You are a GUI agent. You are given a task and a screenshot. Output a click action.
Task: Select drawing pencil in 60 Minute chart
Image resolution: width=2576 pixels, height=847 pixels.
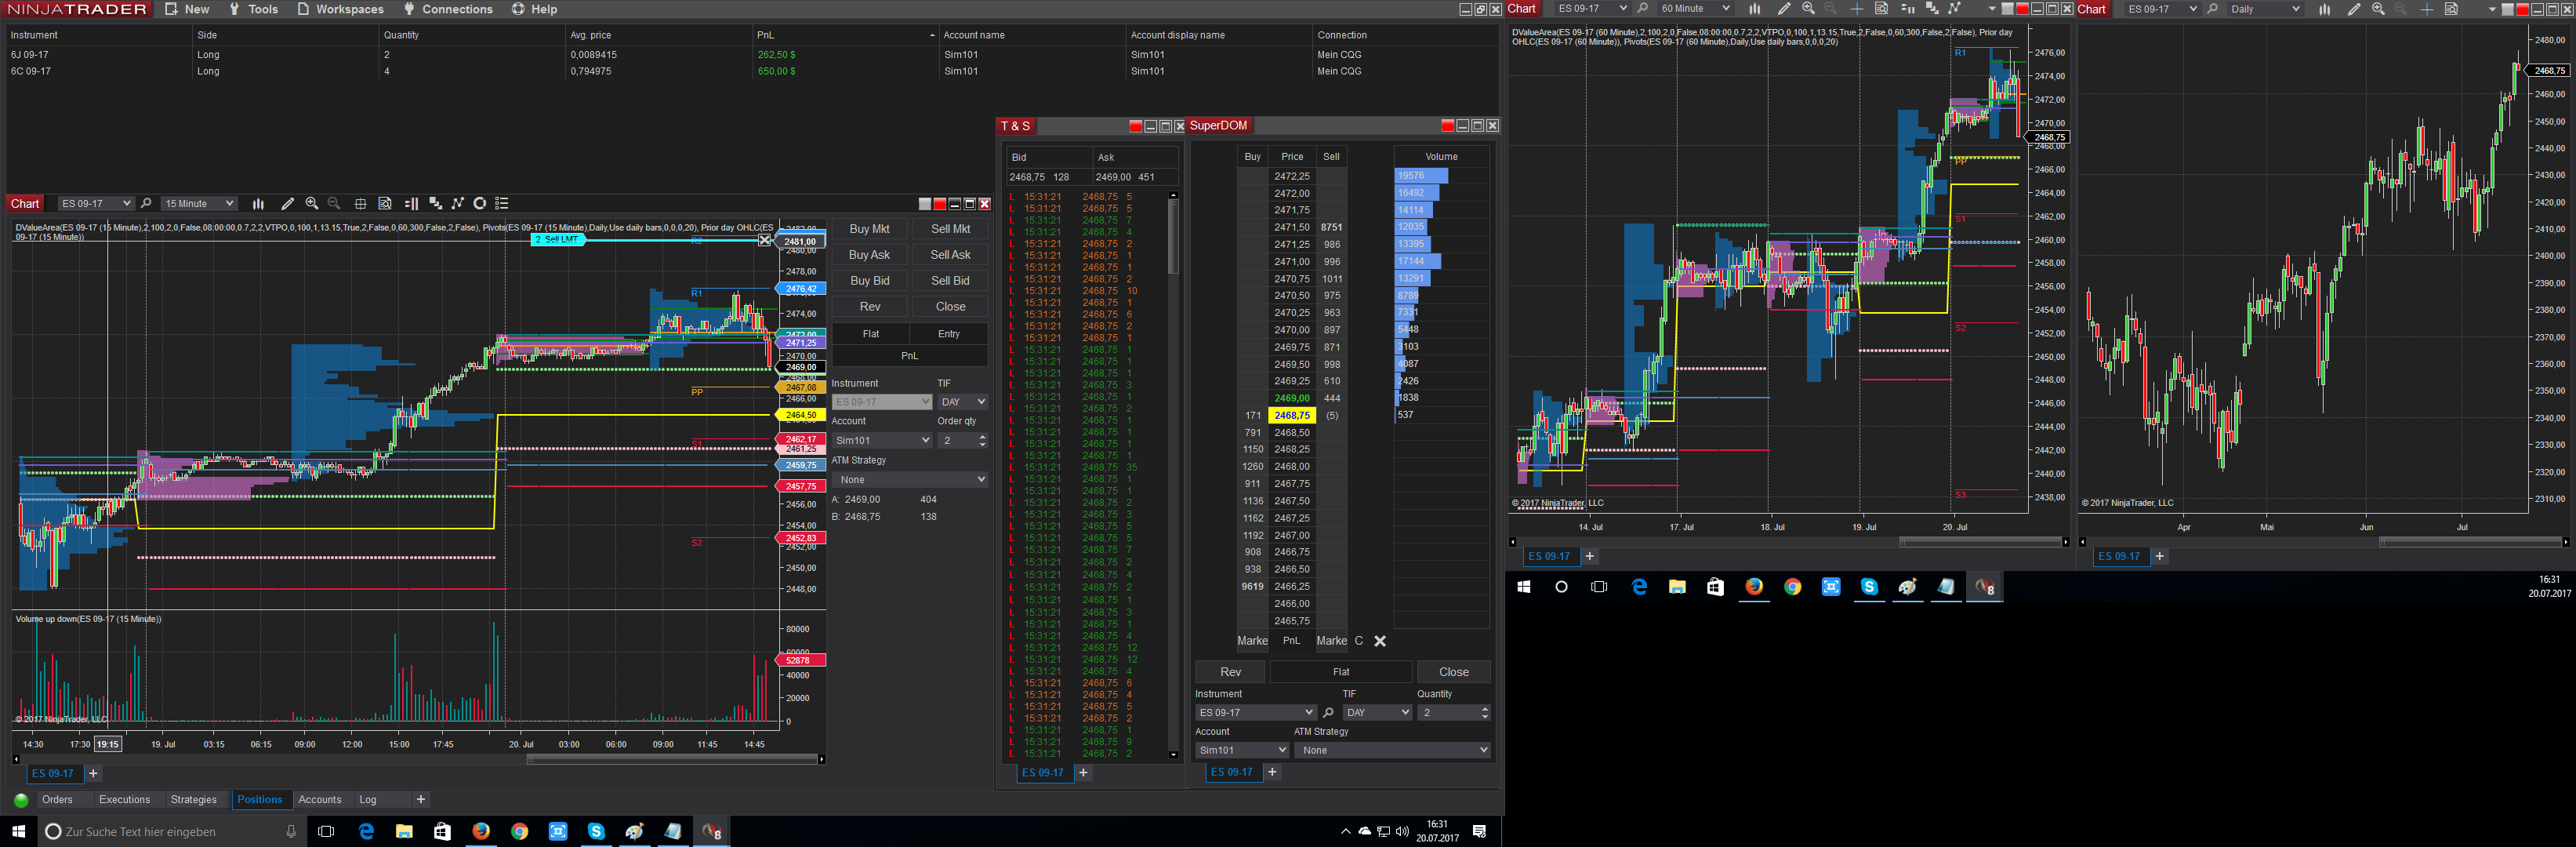pos(1784,9)
